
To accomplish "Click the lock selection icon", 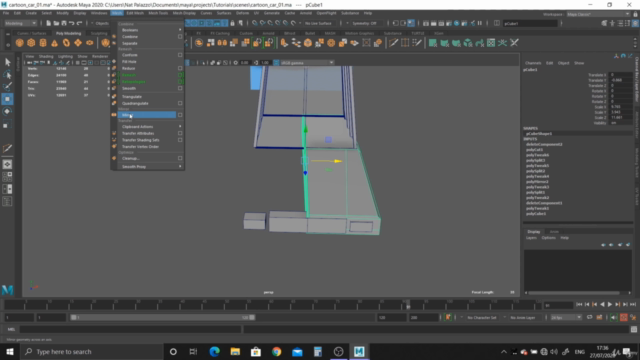I will pos(232,23).
